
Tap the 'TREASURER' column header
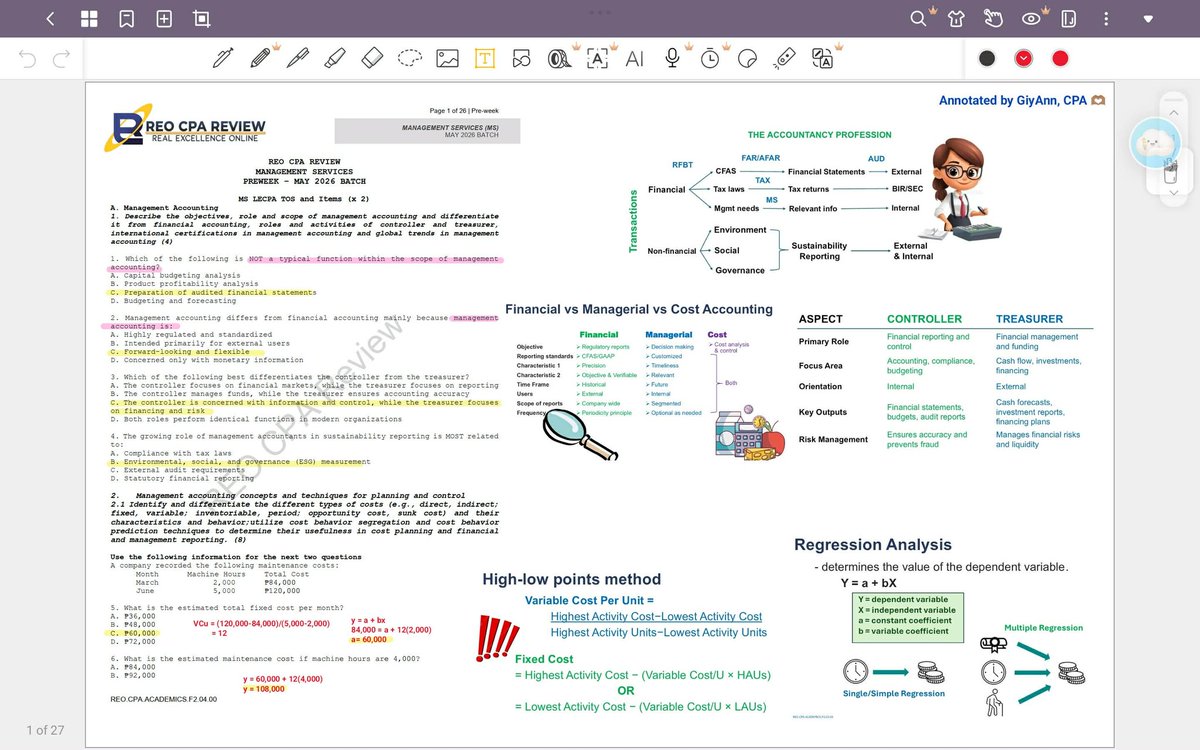pyautogui.click(x=1029, y=319)
